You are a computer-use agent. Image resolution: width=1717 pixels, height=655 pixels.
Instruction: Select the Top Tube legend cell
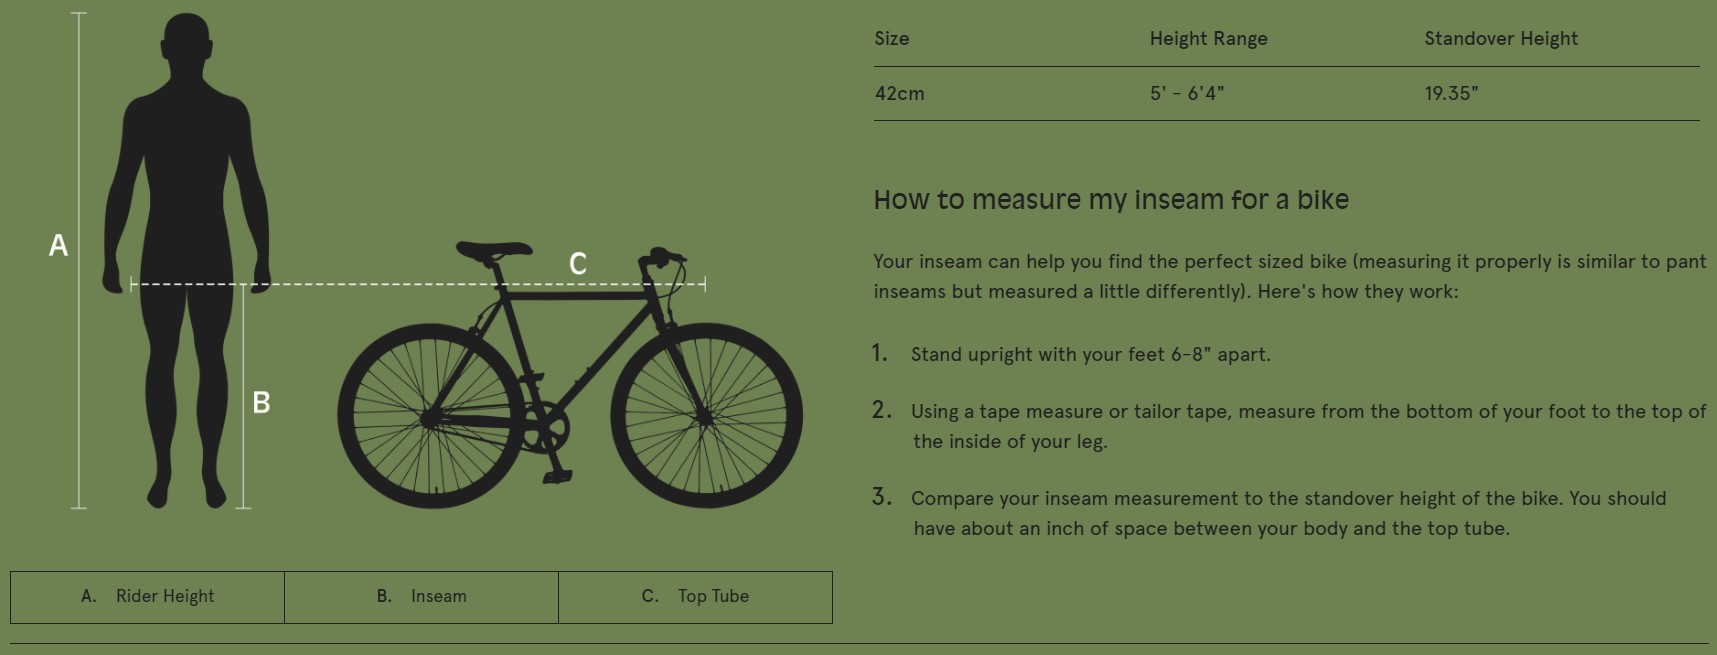(x=695, y=597)
